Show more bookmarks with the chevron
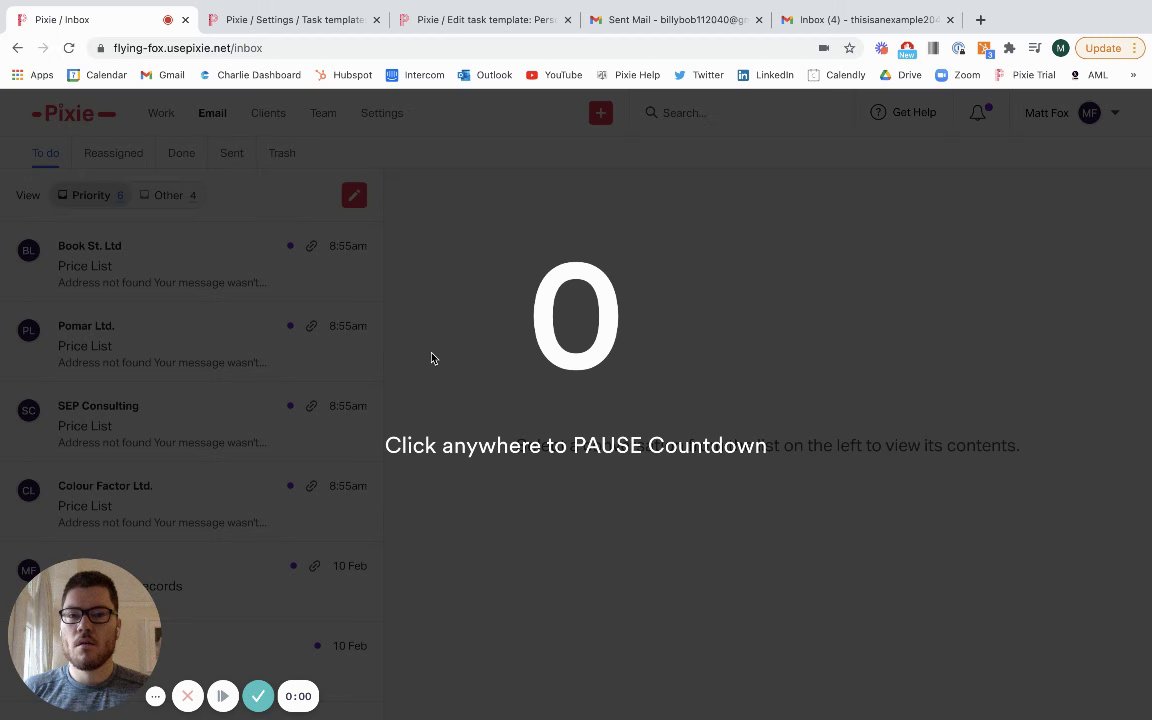The height and width of the screenshot is (720, 1152). click(x=1132, y=75)
